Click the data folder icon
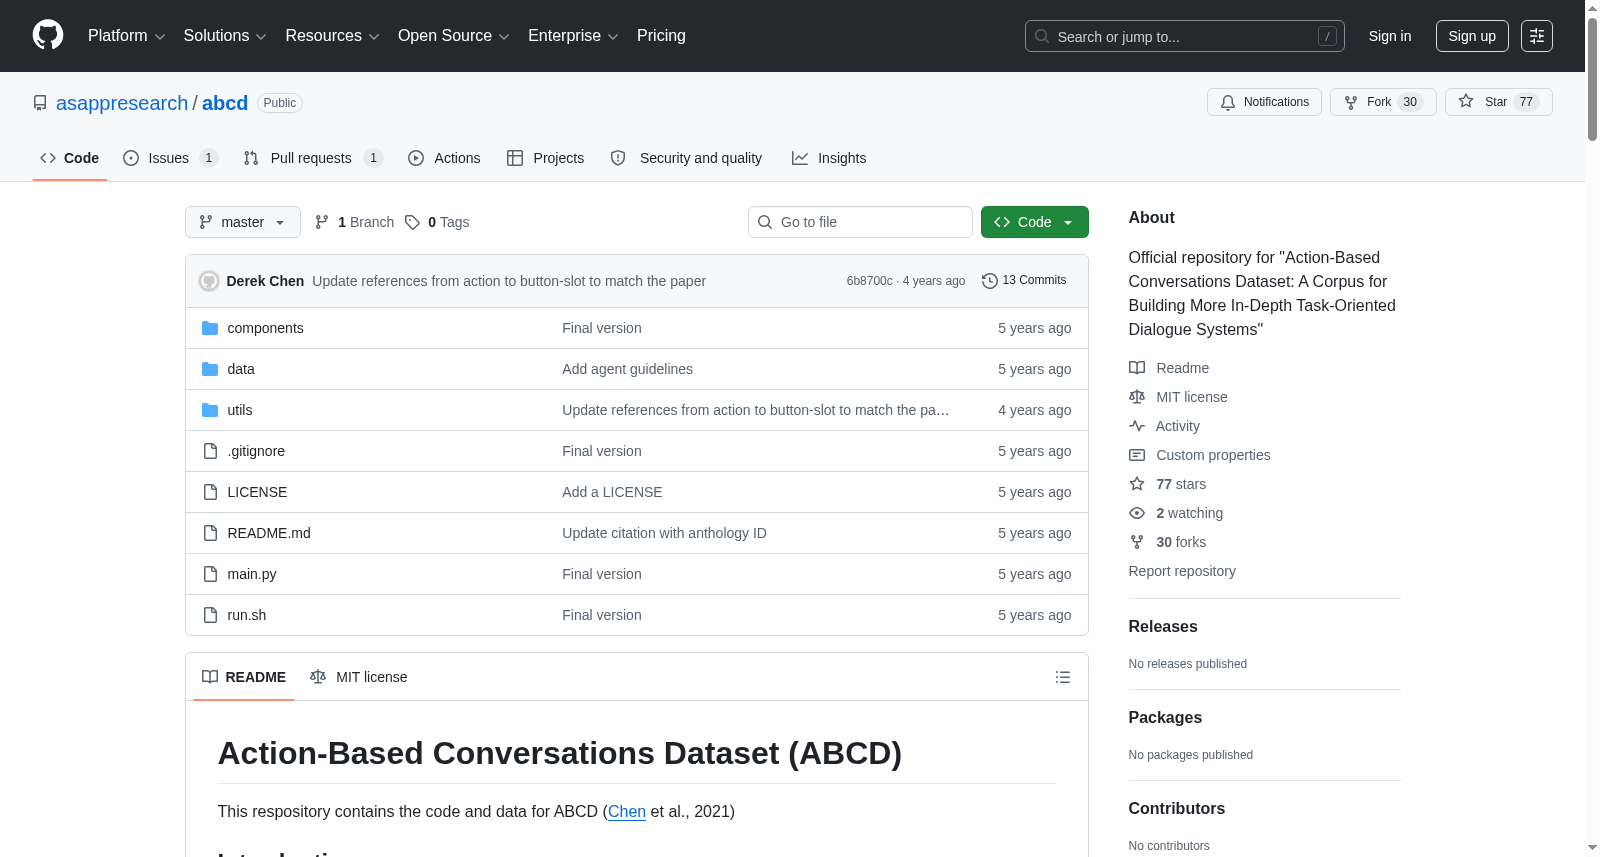This screenshot has height=857, width=1600. point(210,369)
